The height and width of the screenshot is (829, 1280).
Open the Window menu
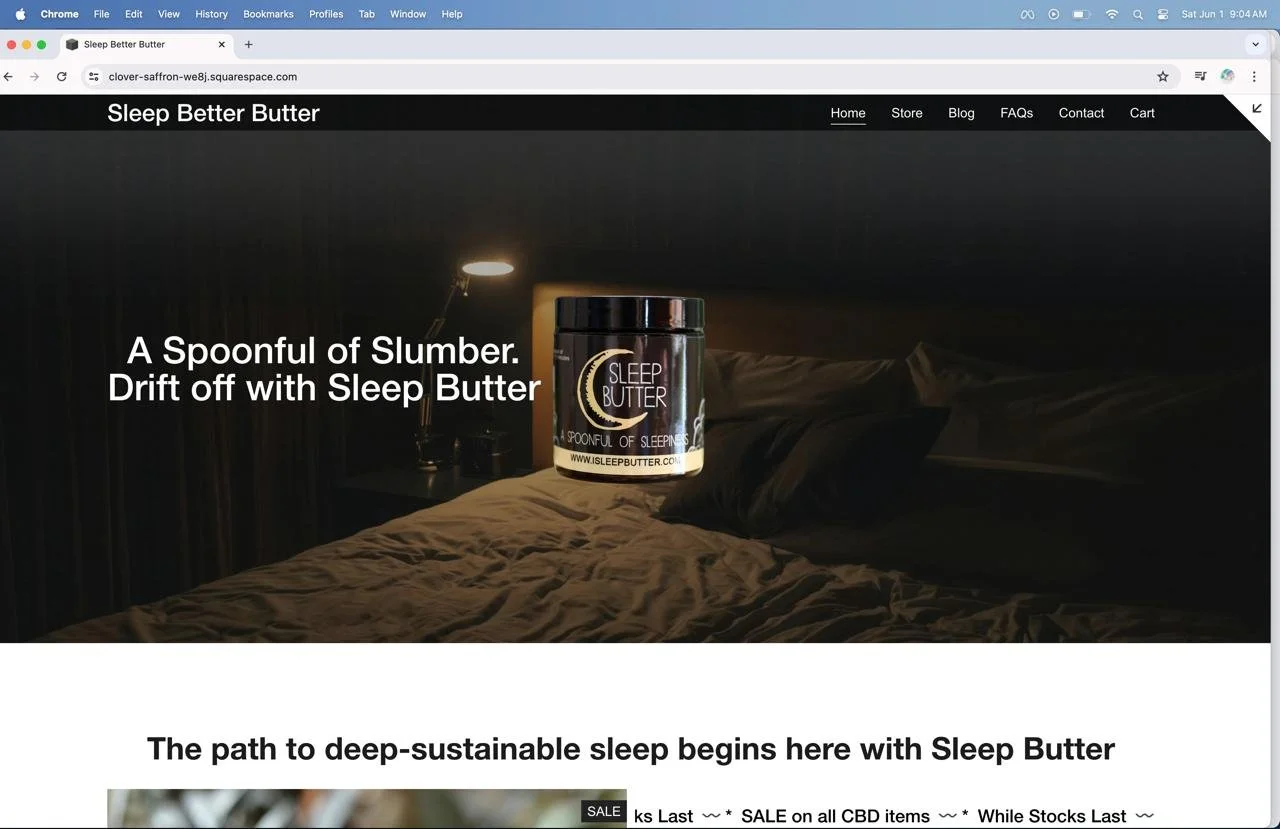point(407,14)
